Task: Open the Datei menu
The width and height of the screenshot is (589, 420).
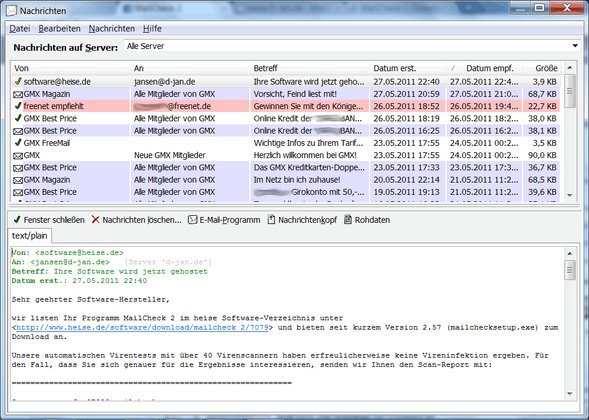Action: [x=20, y=29]
